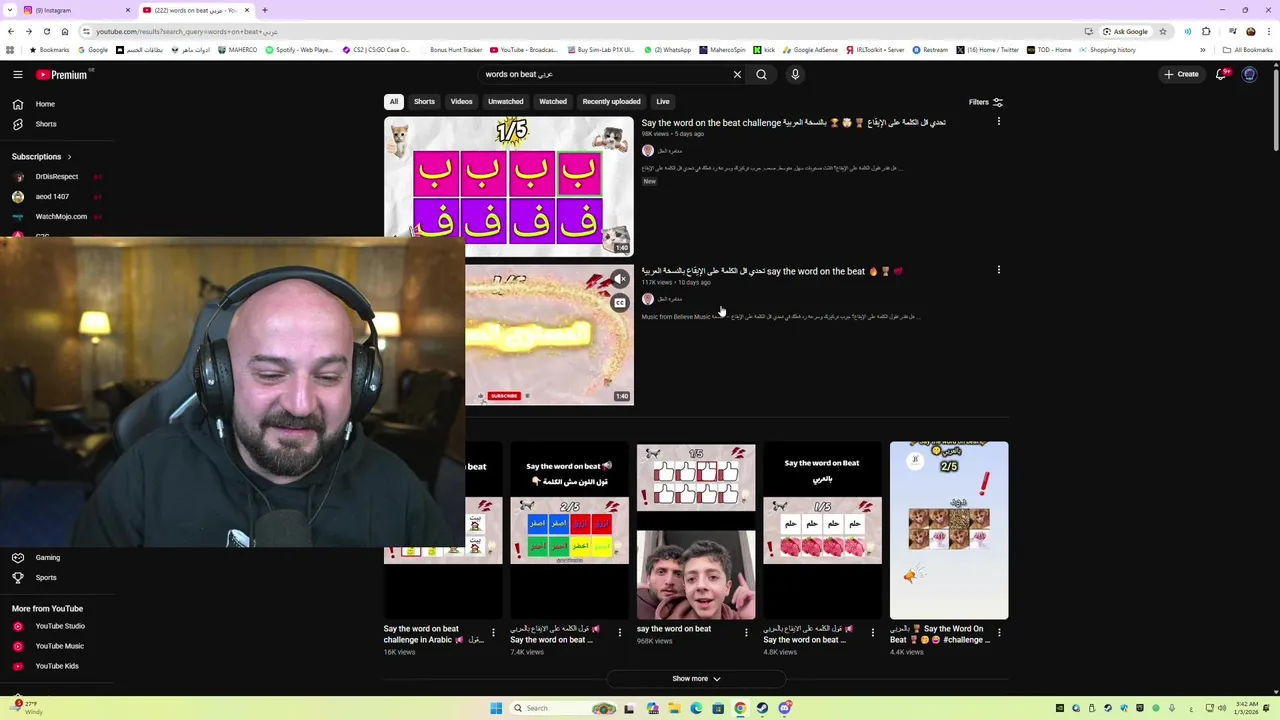
Task: Open Steam from the taskbar
Action: tap(762, 708)
